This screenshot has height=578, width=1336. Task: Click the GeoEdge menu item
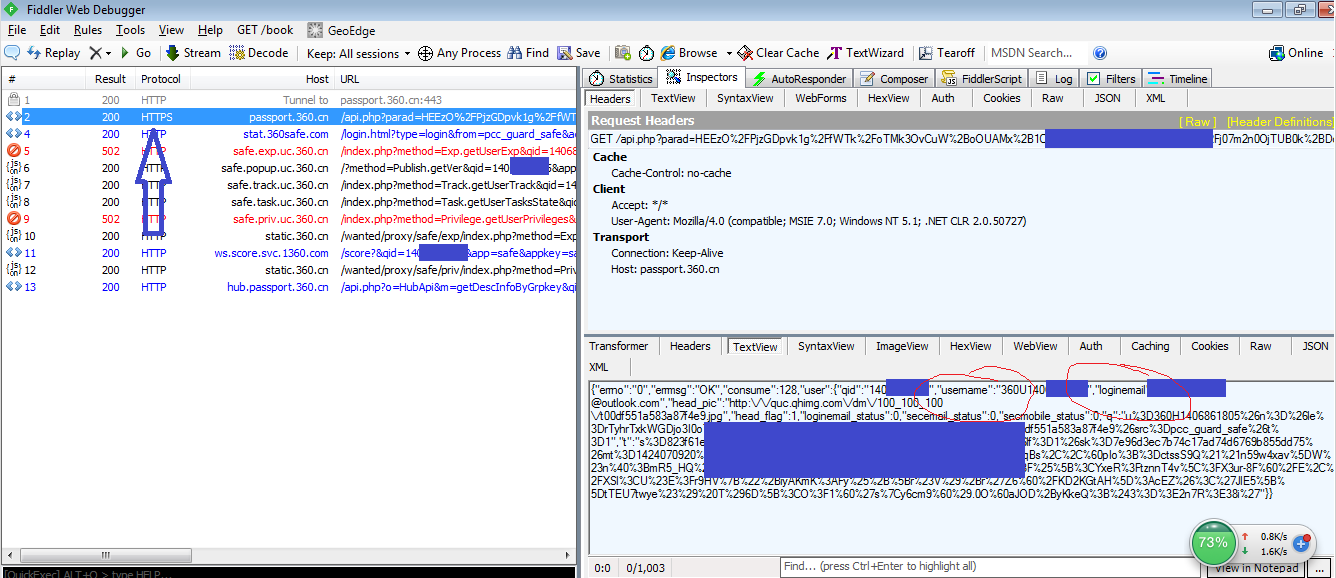point(343,30)
